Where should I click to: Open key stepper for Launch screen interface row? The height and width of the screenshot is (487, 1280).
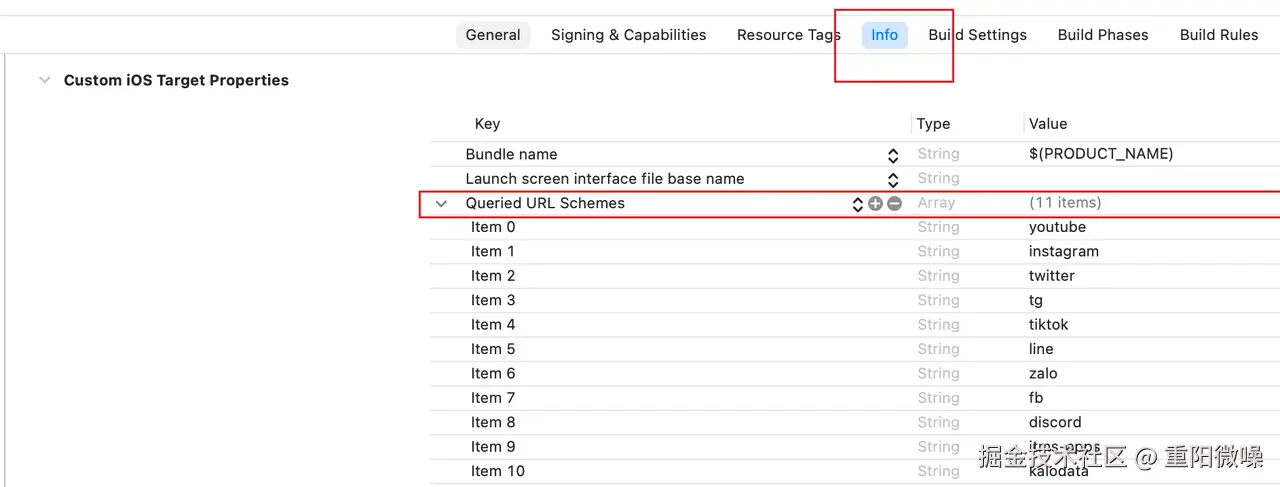pyautogui.click(x=893, y=179)
